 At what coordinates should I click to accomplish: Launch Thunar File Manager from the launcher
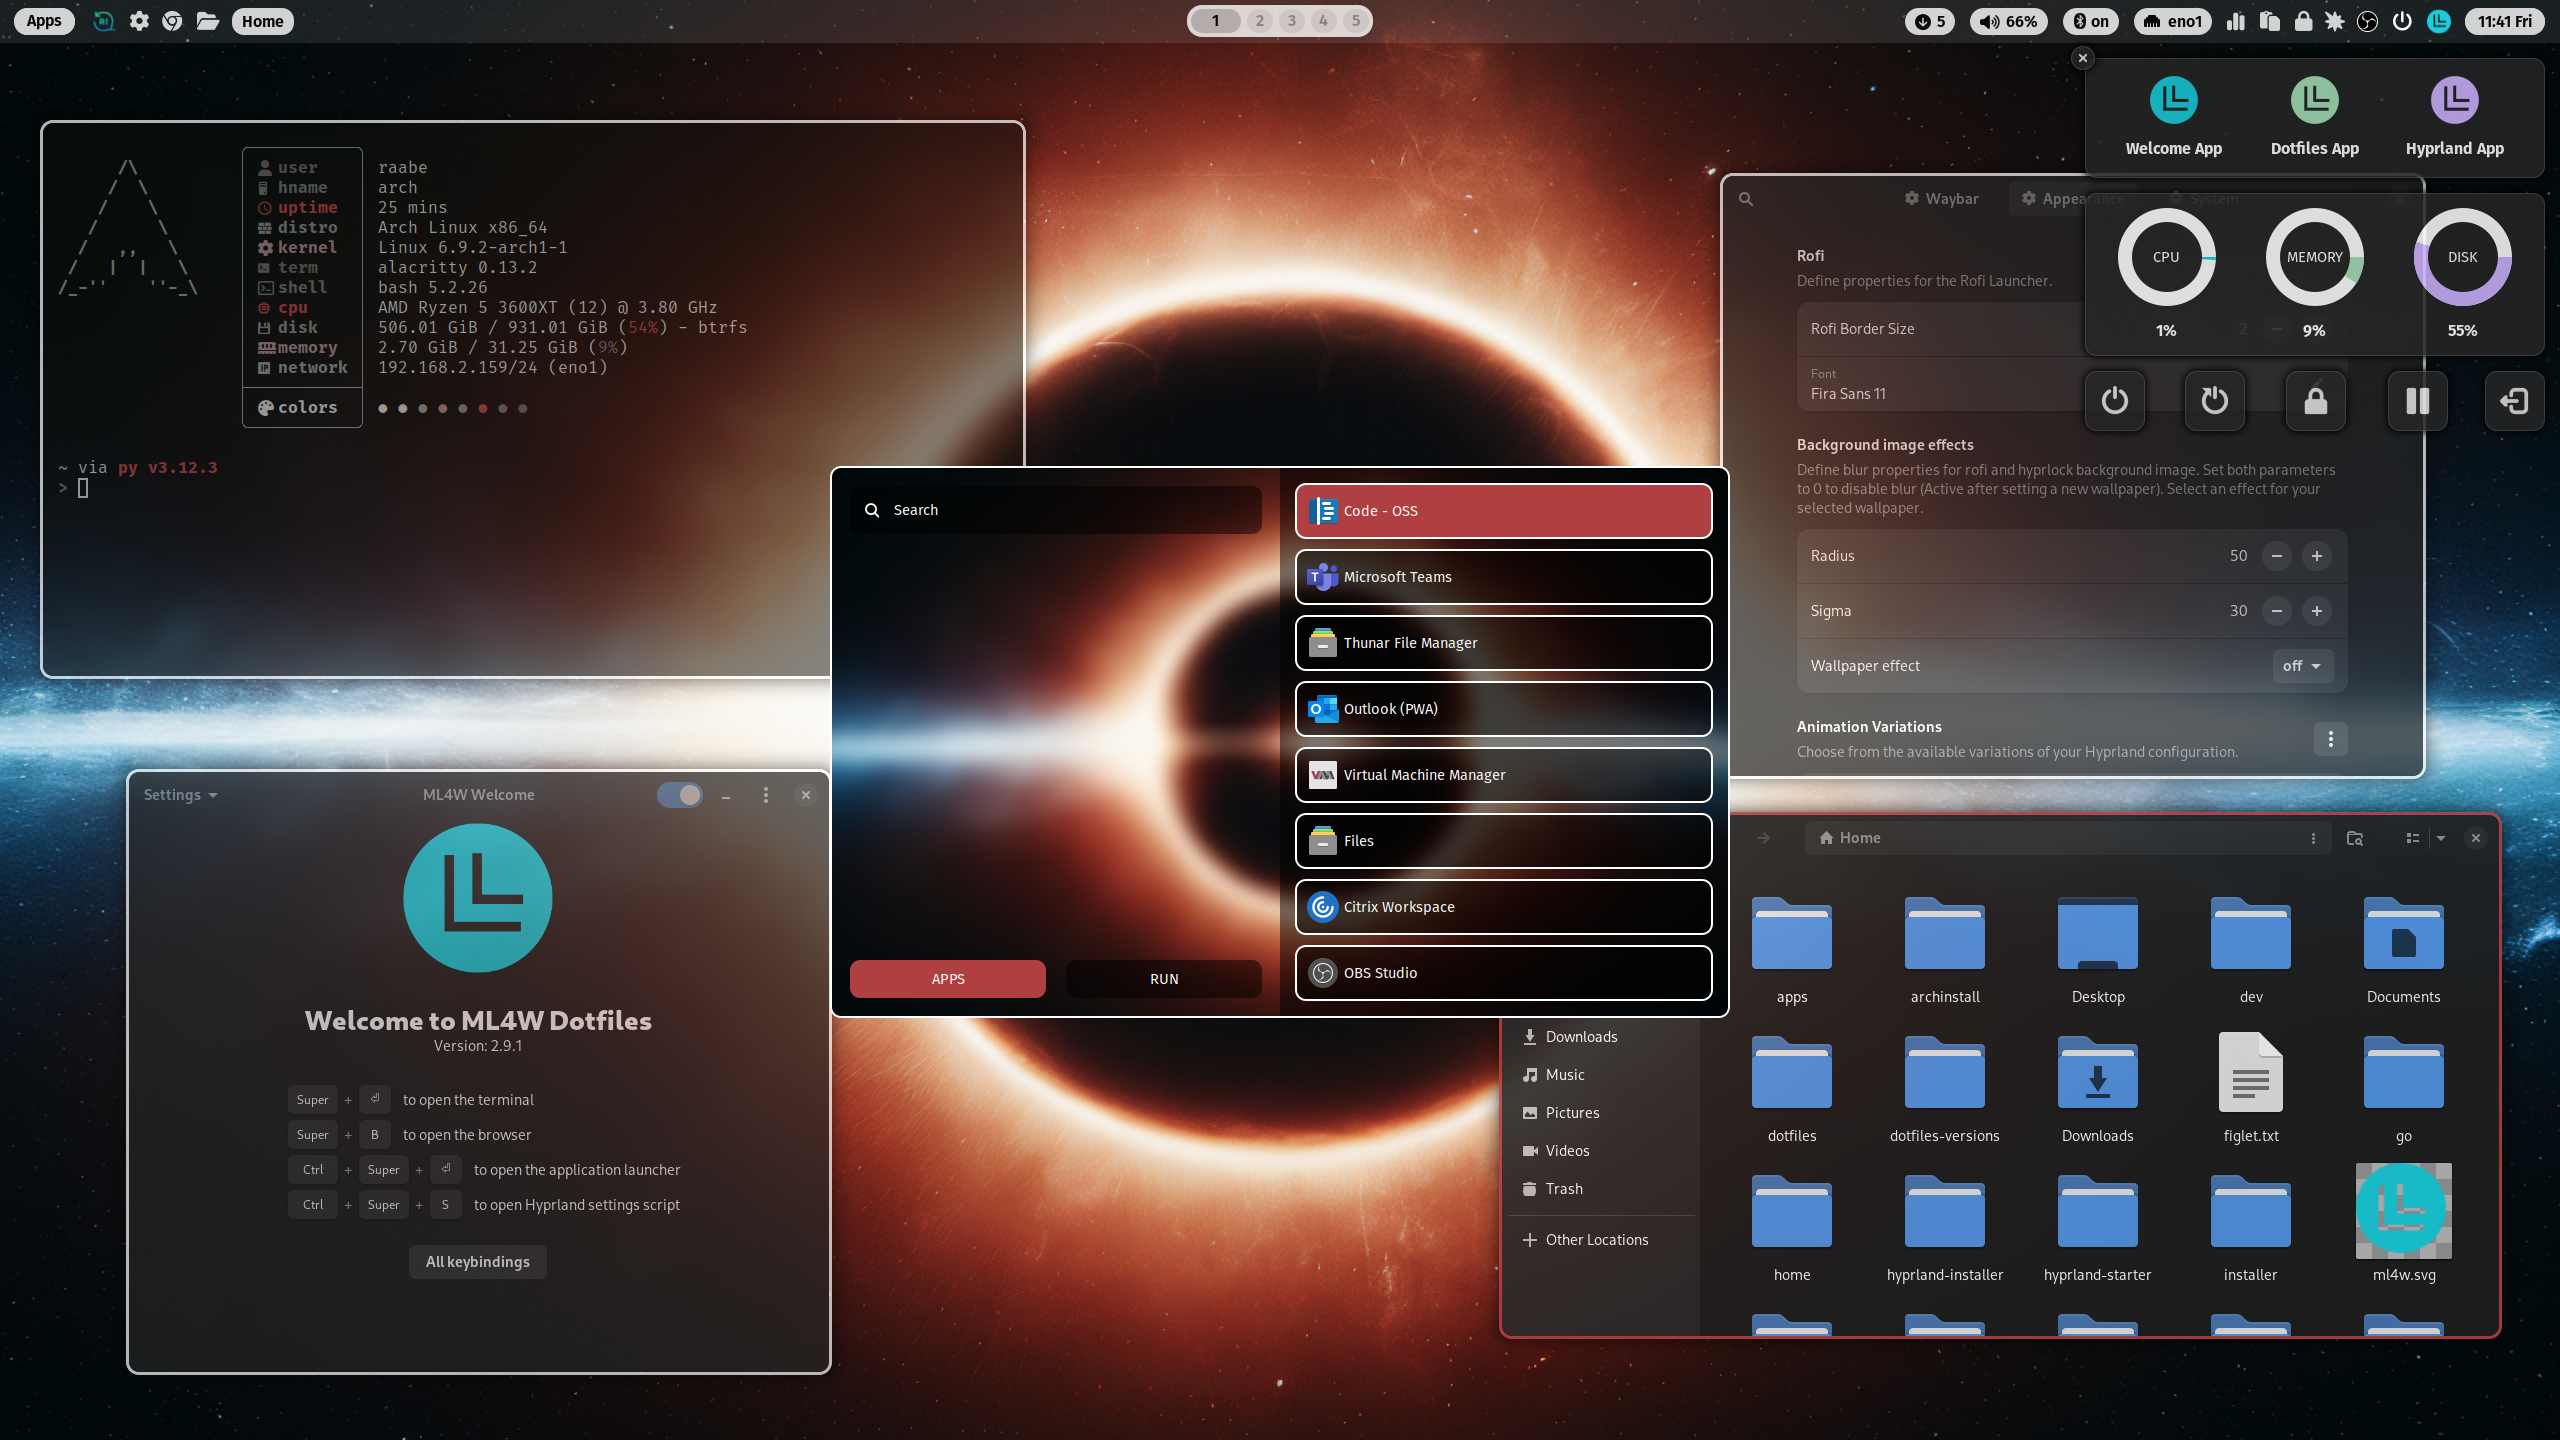click(1502, 643)
